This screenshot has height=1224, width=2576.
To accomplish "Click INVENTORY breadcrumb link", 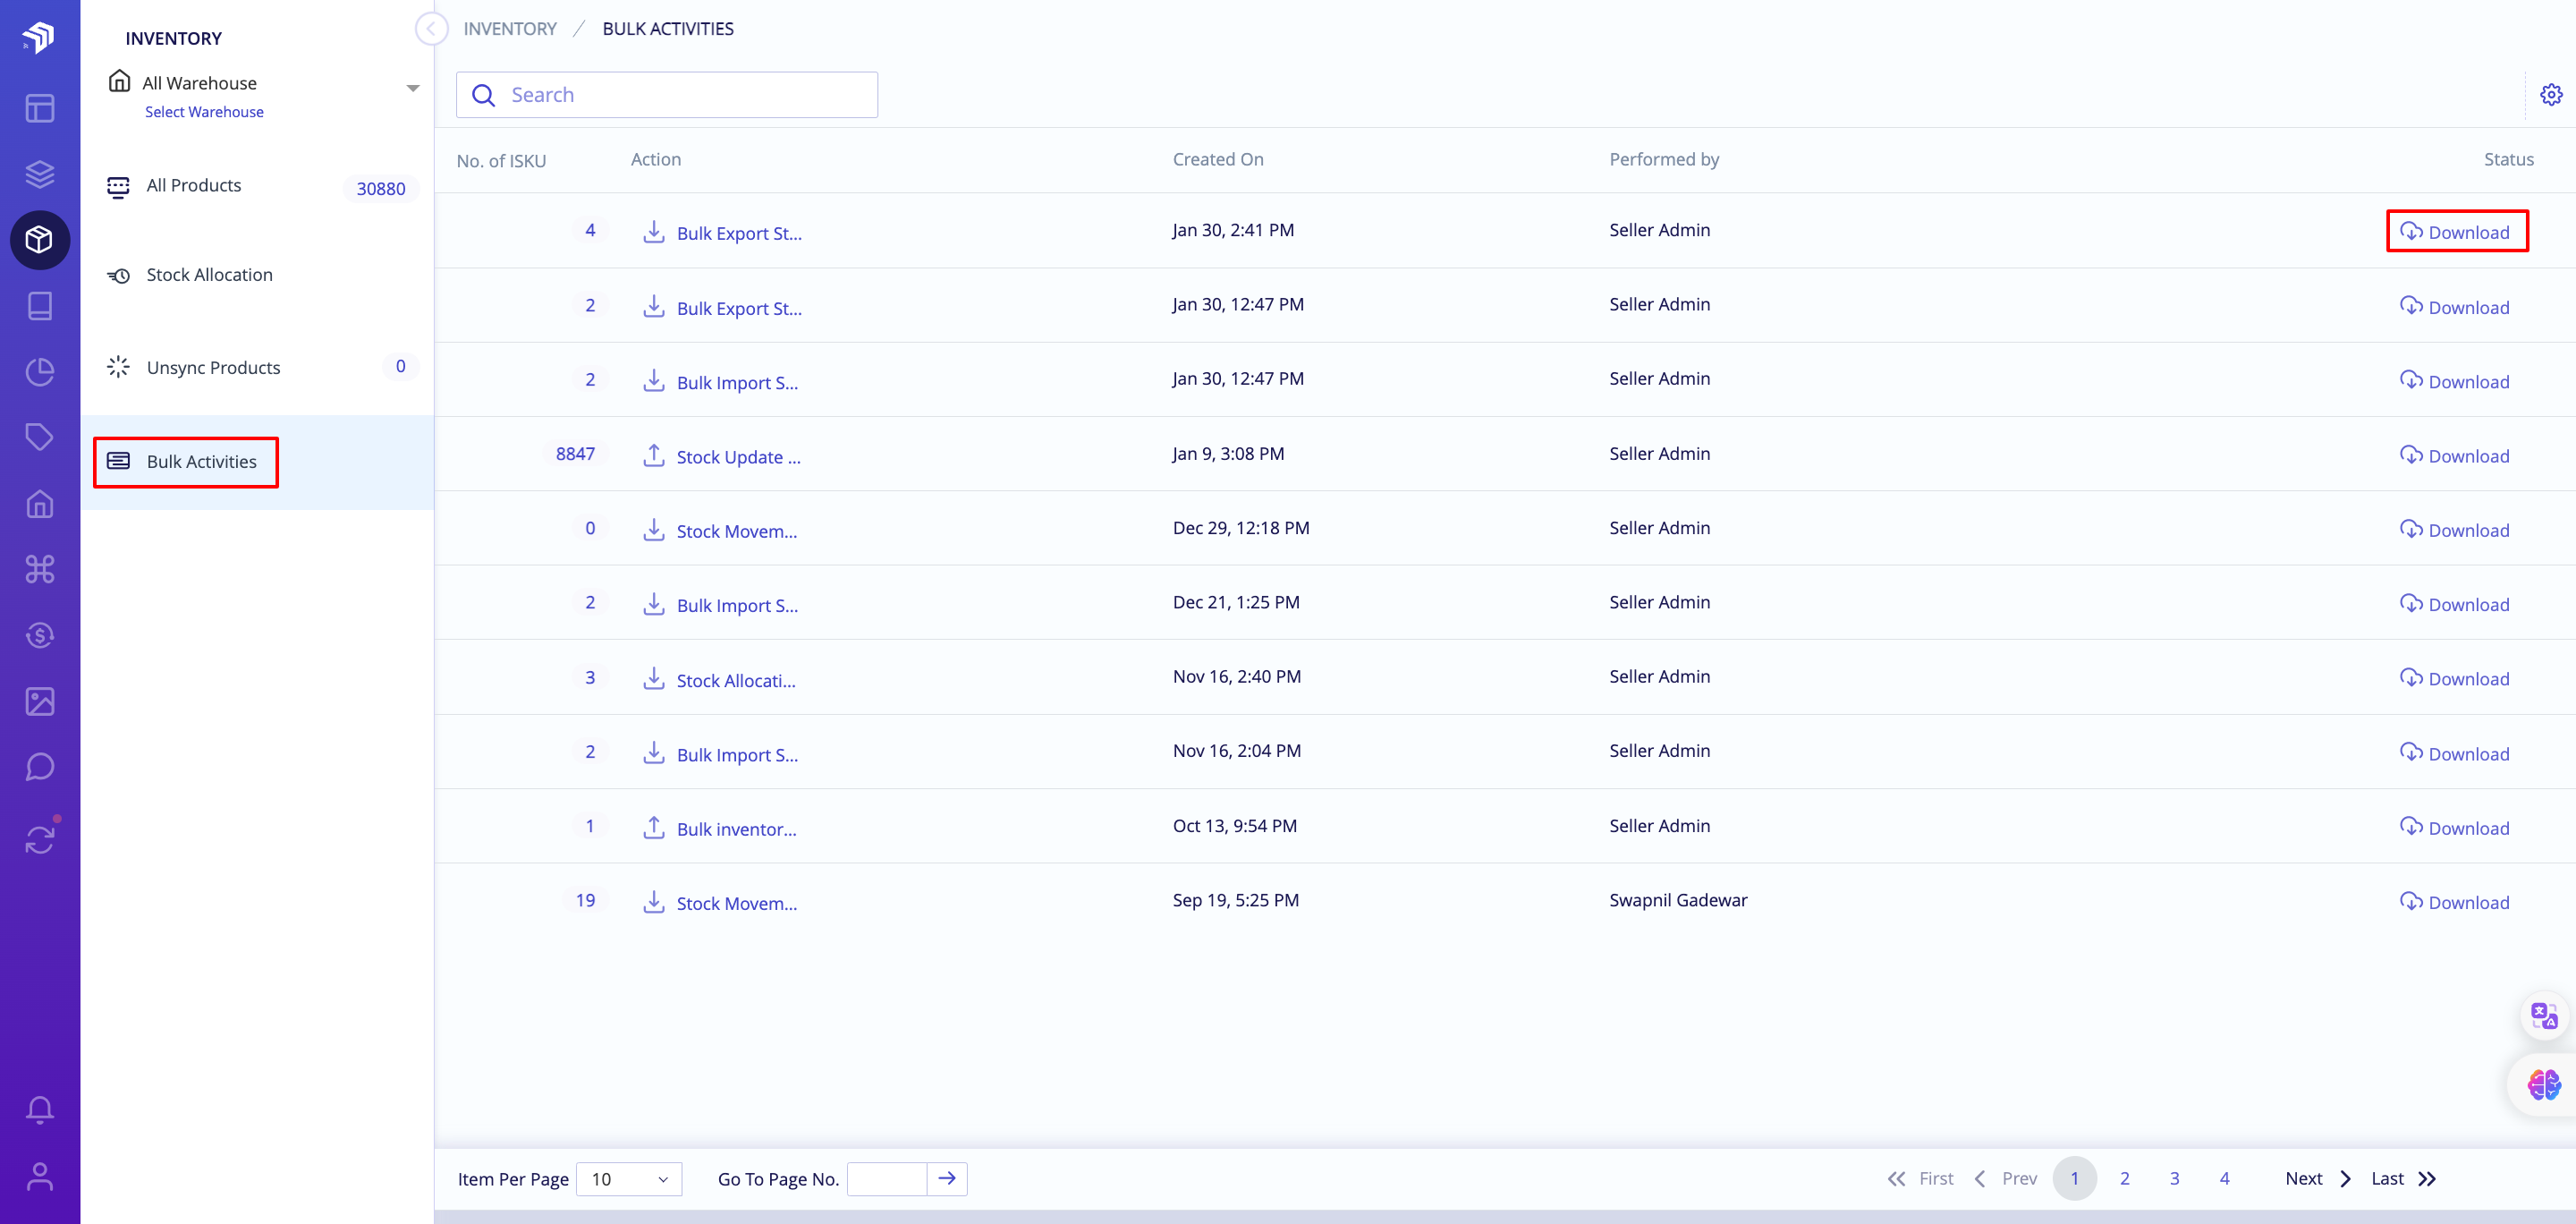I will click(x=510, y=29).
